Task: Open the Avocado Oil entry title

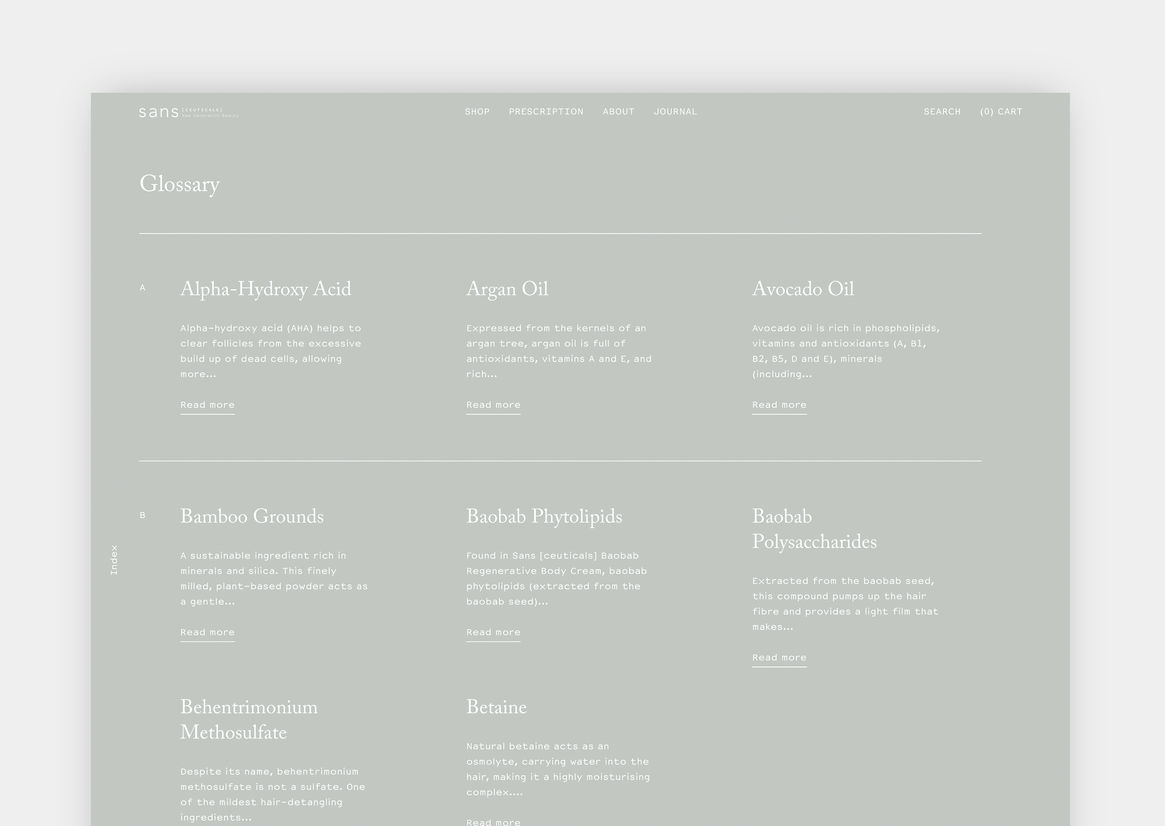Action: pyautogui.click(x=803, y=290)
